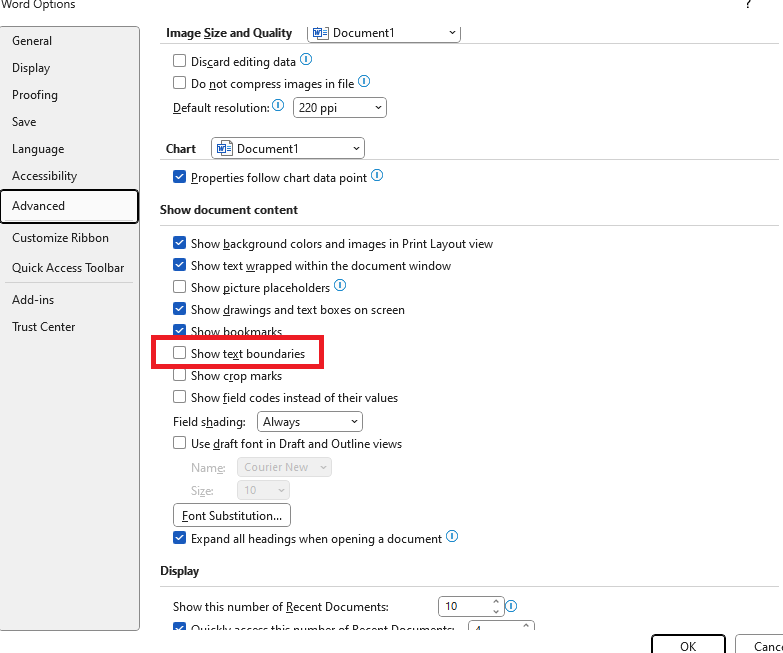
Task: Uncheck the Show bookmarks checkbox
Action: [179, 330]
